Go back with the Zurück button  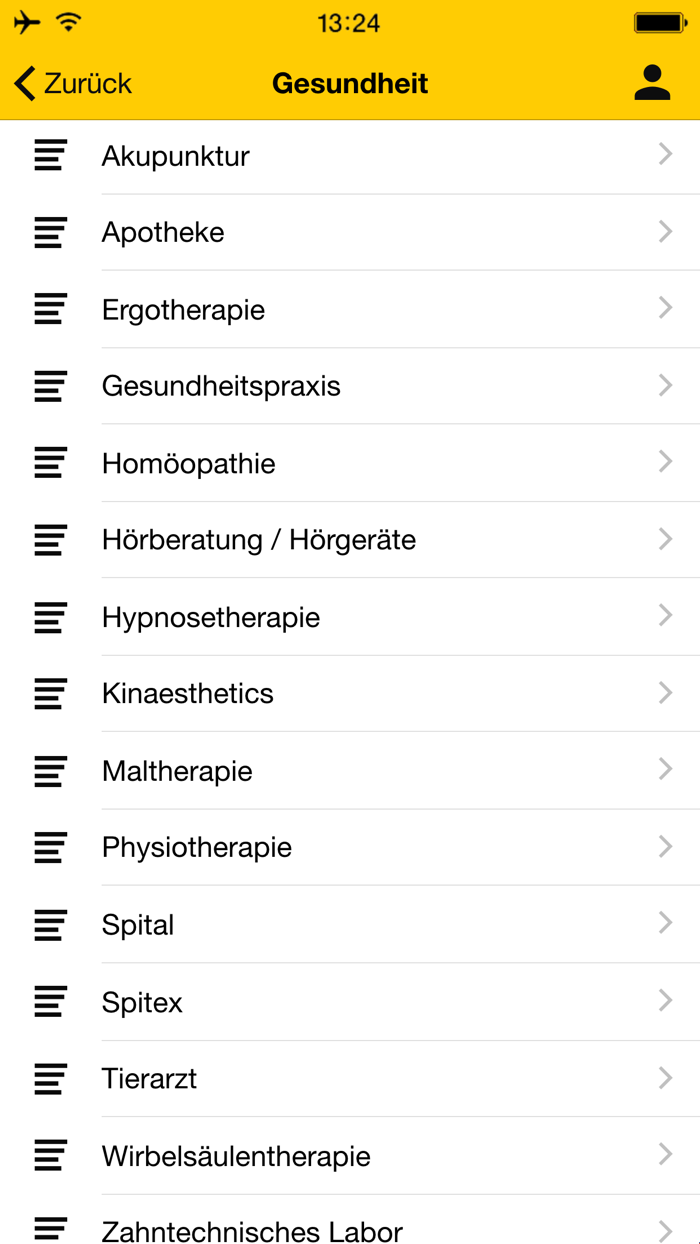[x=87, y=84]
